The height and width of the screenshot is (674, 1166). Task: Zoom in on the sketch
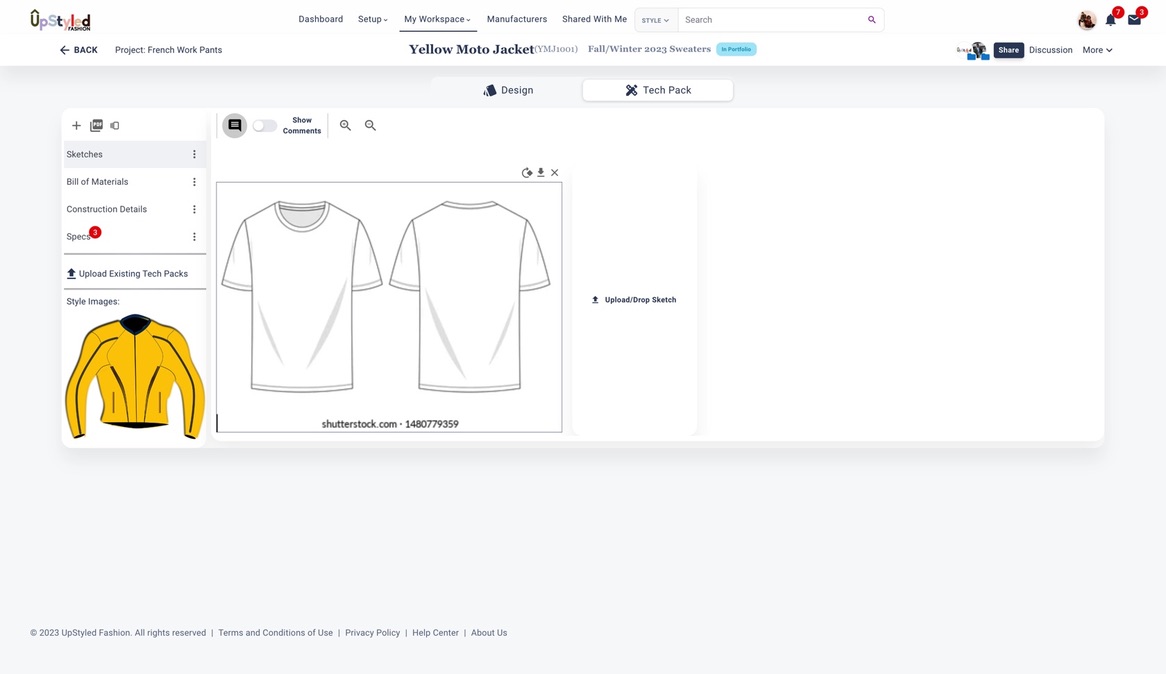click(x=345, y=126)
